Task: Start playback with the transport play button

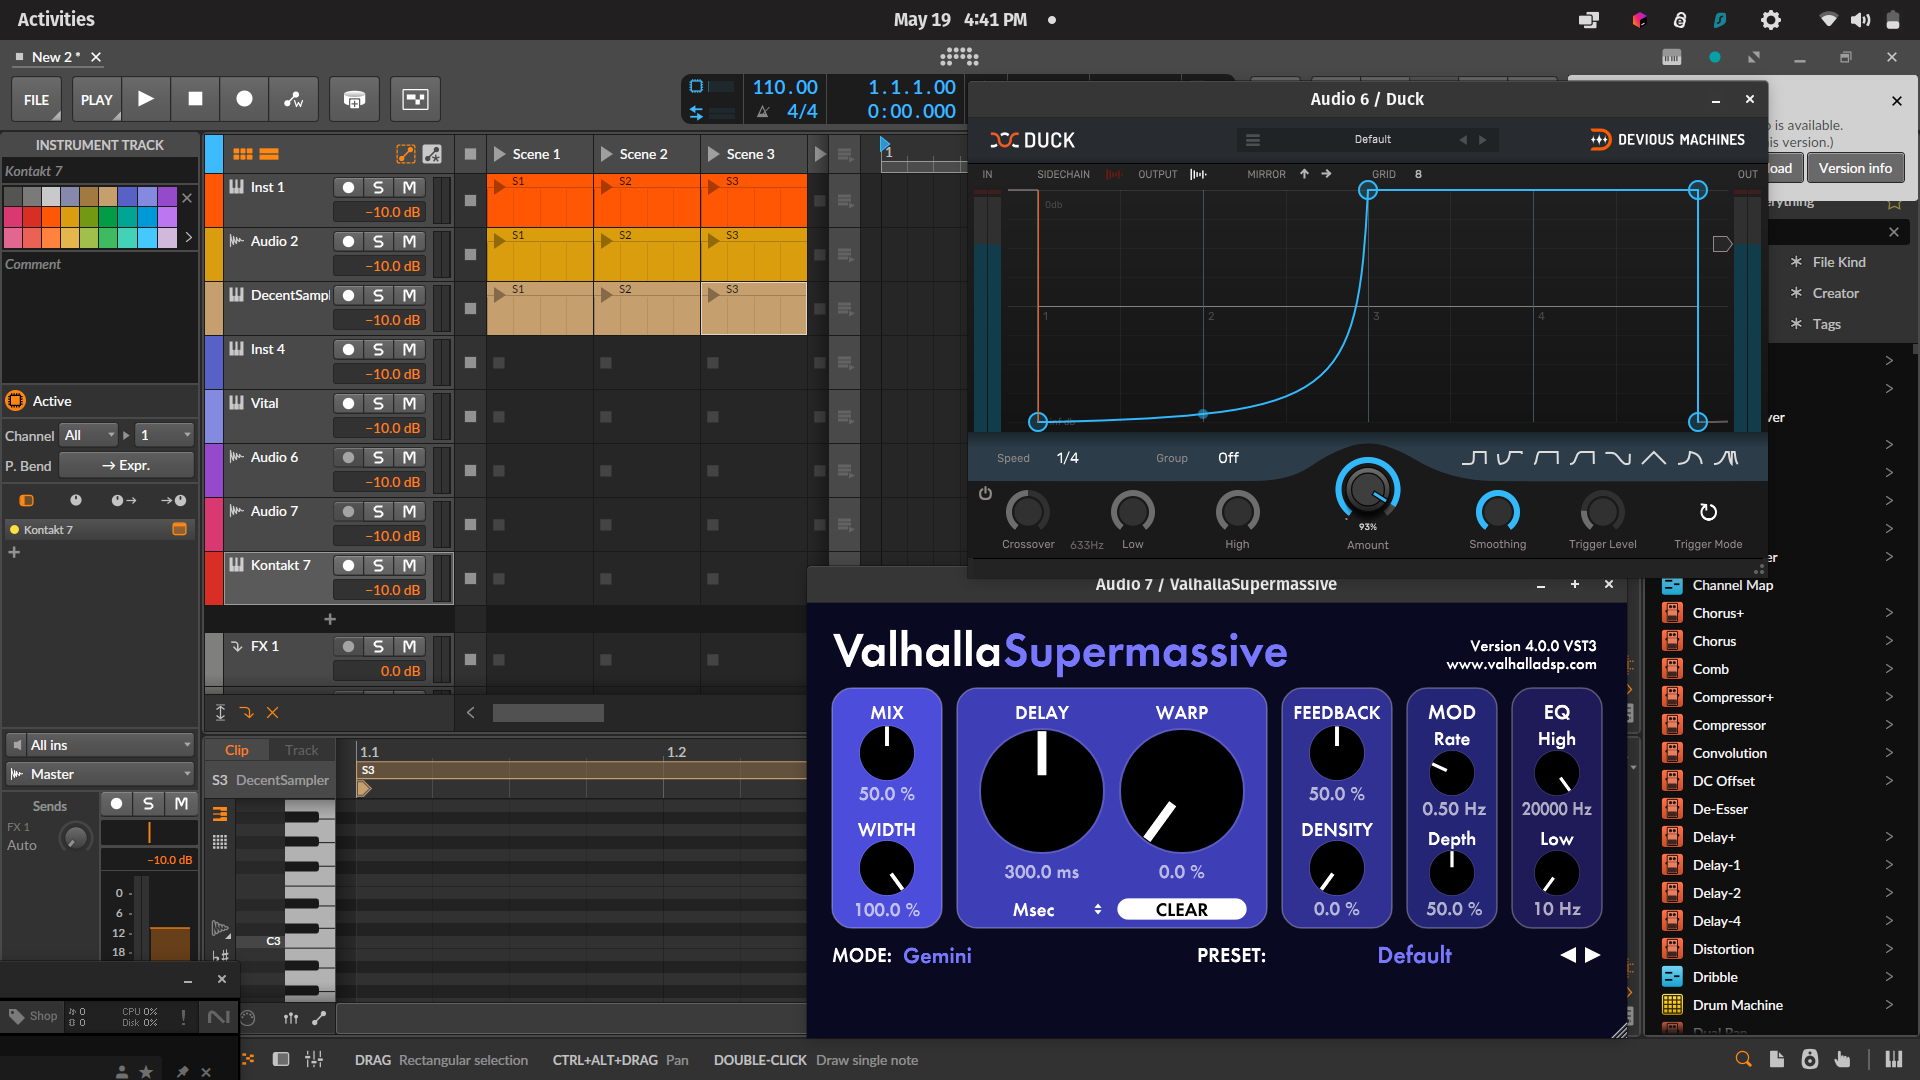Action: point(146,99)
